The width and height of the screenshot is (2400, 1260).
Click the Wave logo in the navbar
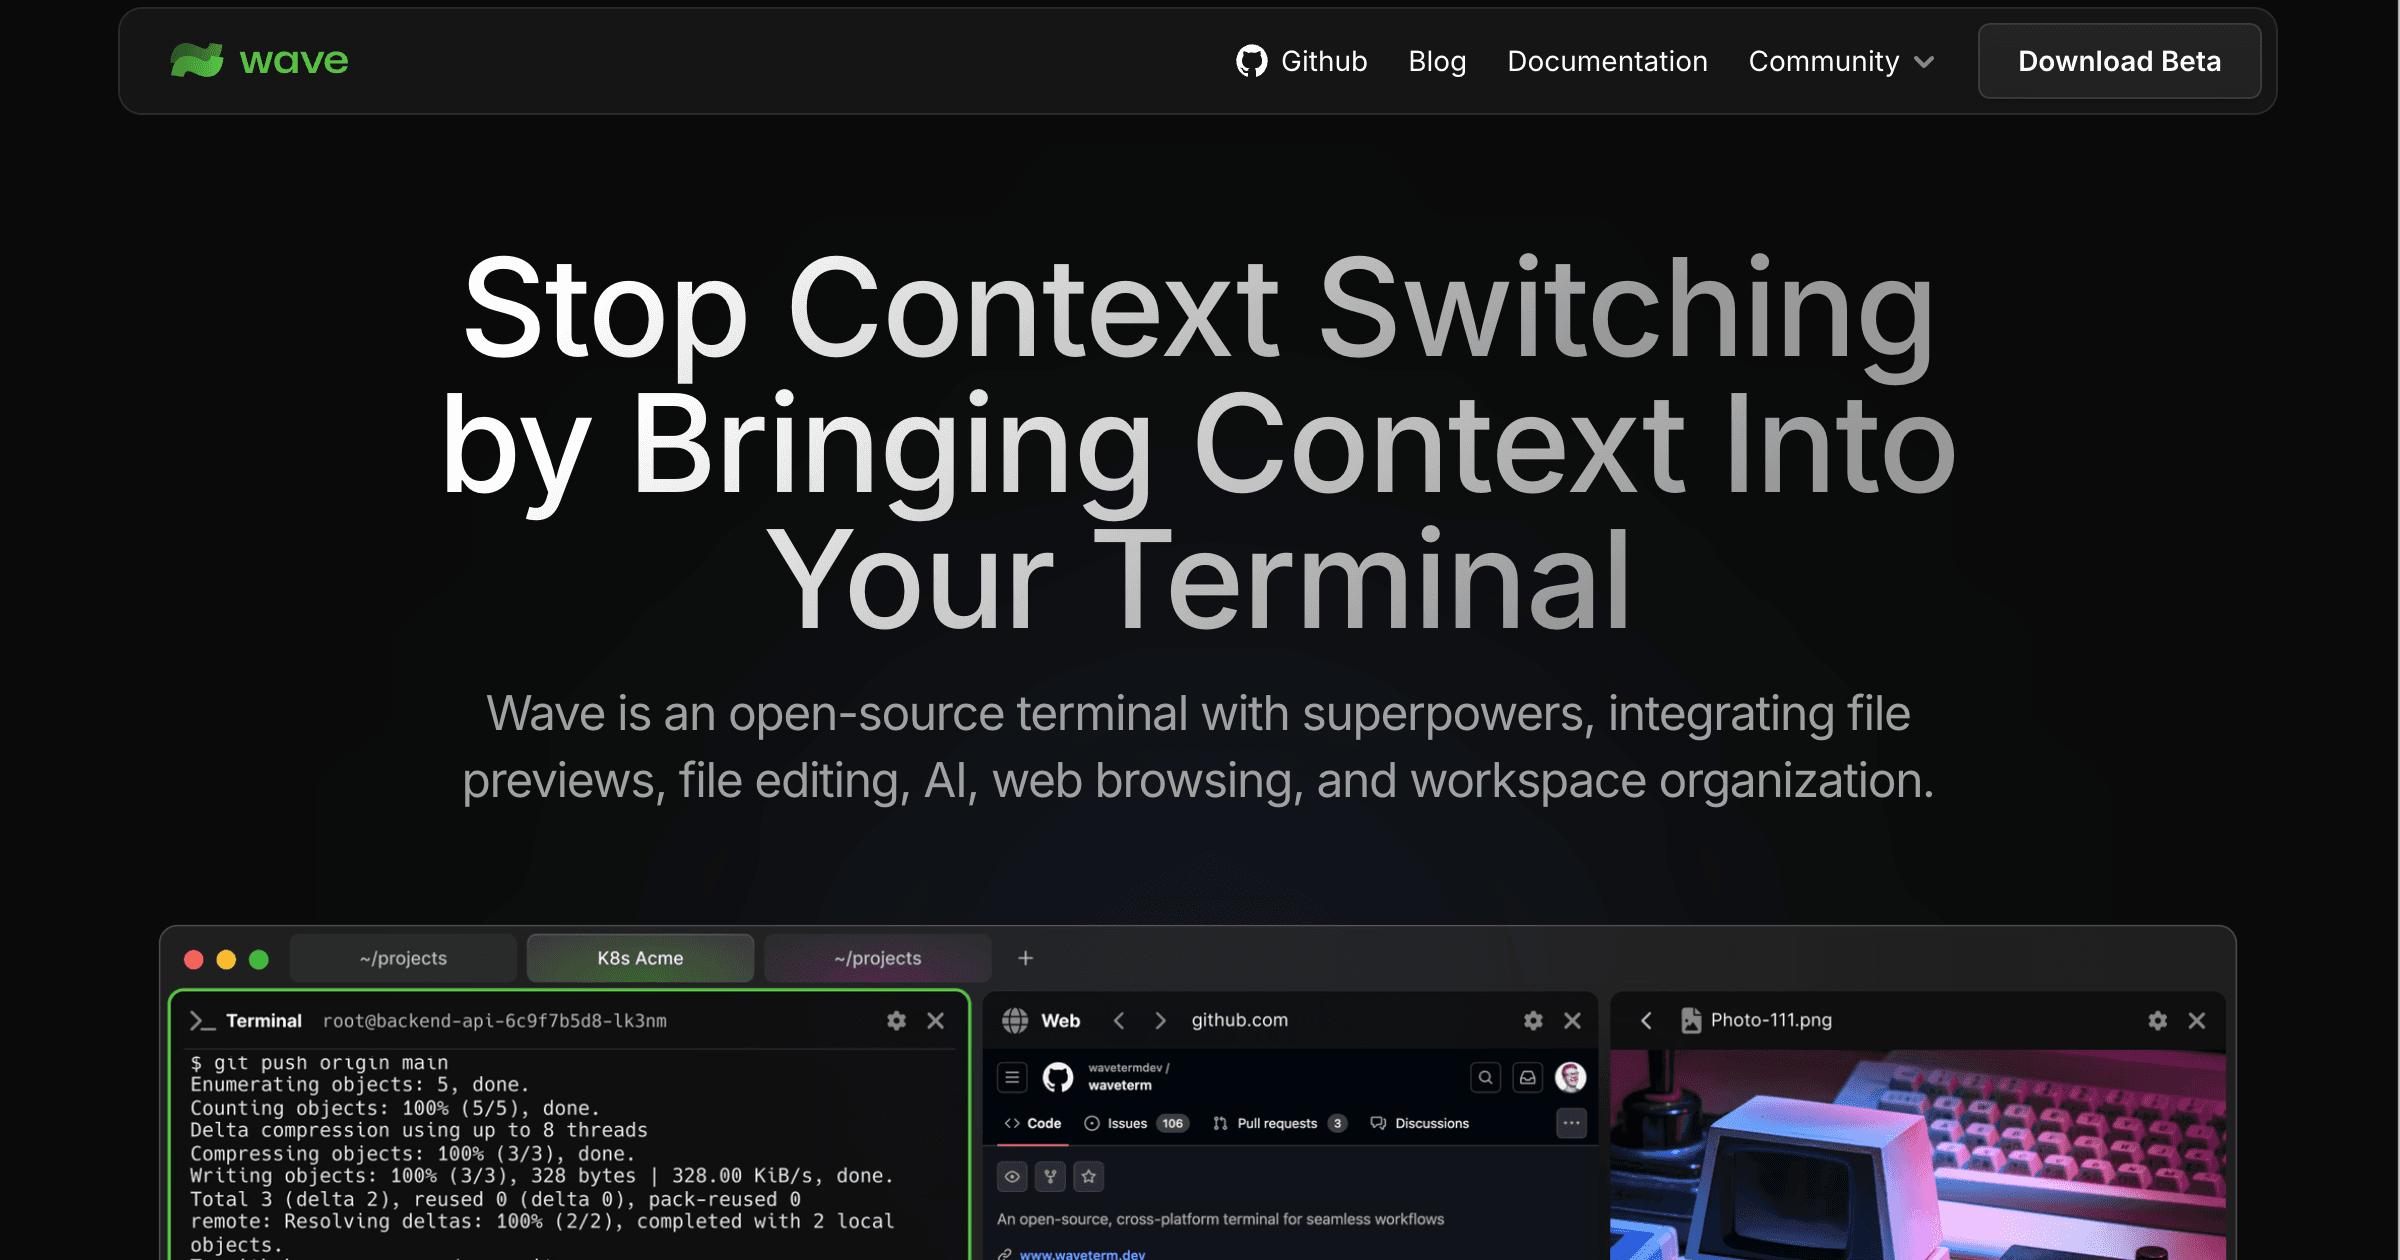tap(259, 60)
